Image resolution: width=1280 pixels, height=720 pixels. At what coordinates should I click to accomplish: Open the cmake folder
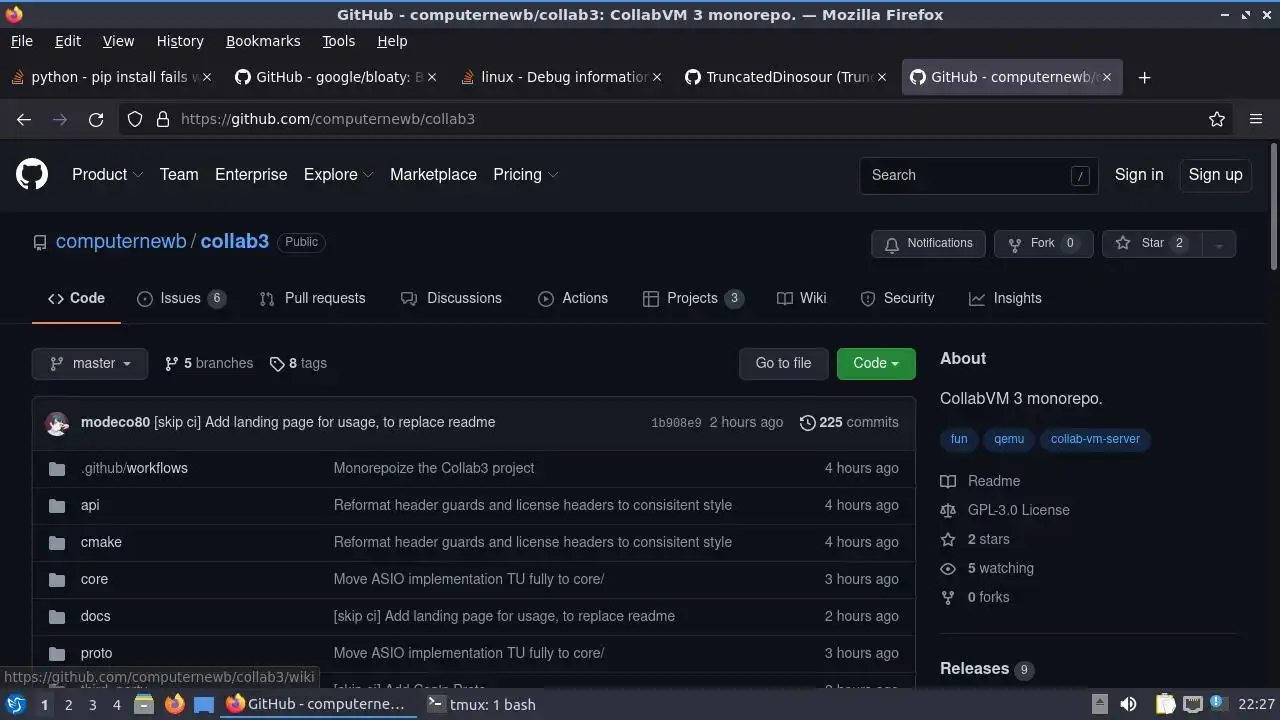(101, 542)
